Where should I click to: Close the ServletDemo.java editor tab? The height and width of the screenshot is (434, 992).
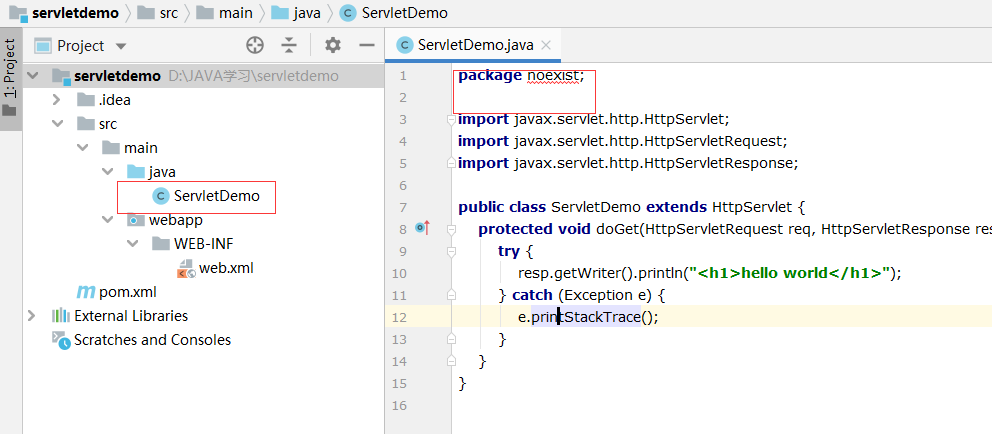click(546, 45)
